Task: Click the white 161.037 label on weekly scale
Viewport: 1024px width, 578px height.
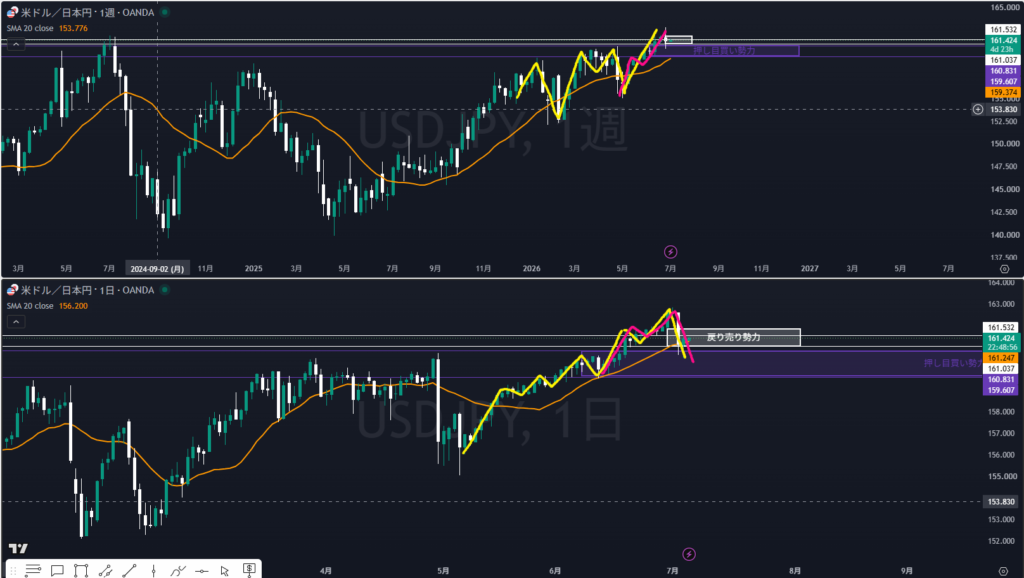Action: (1002, 60)
